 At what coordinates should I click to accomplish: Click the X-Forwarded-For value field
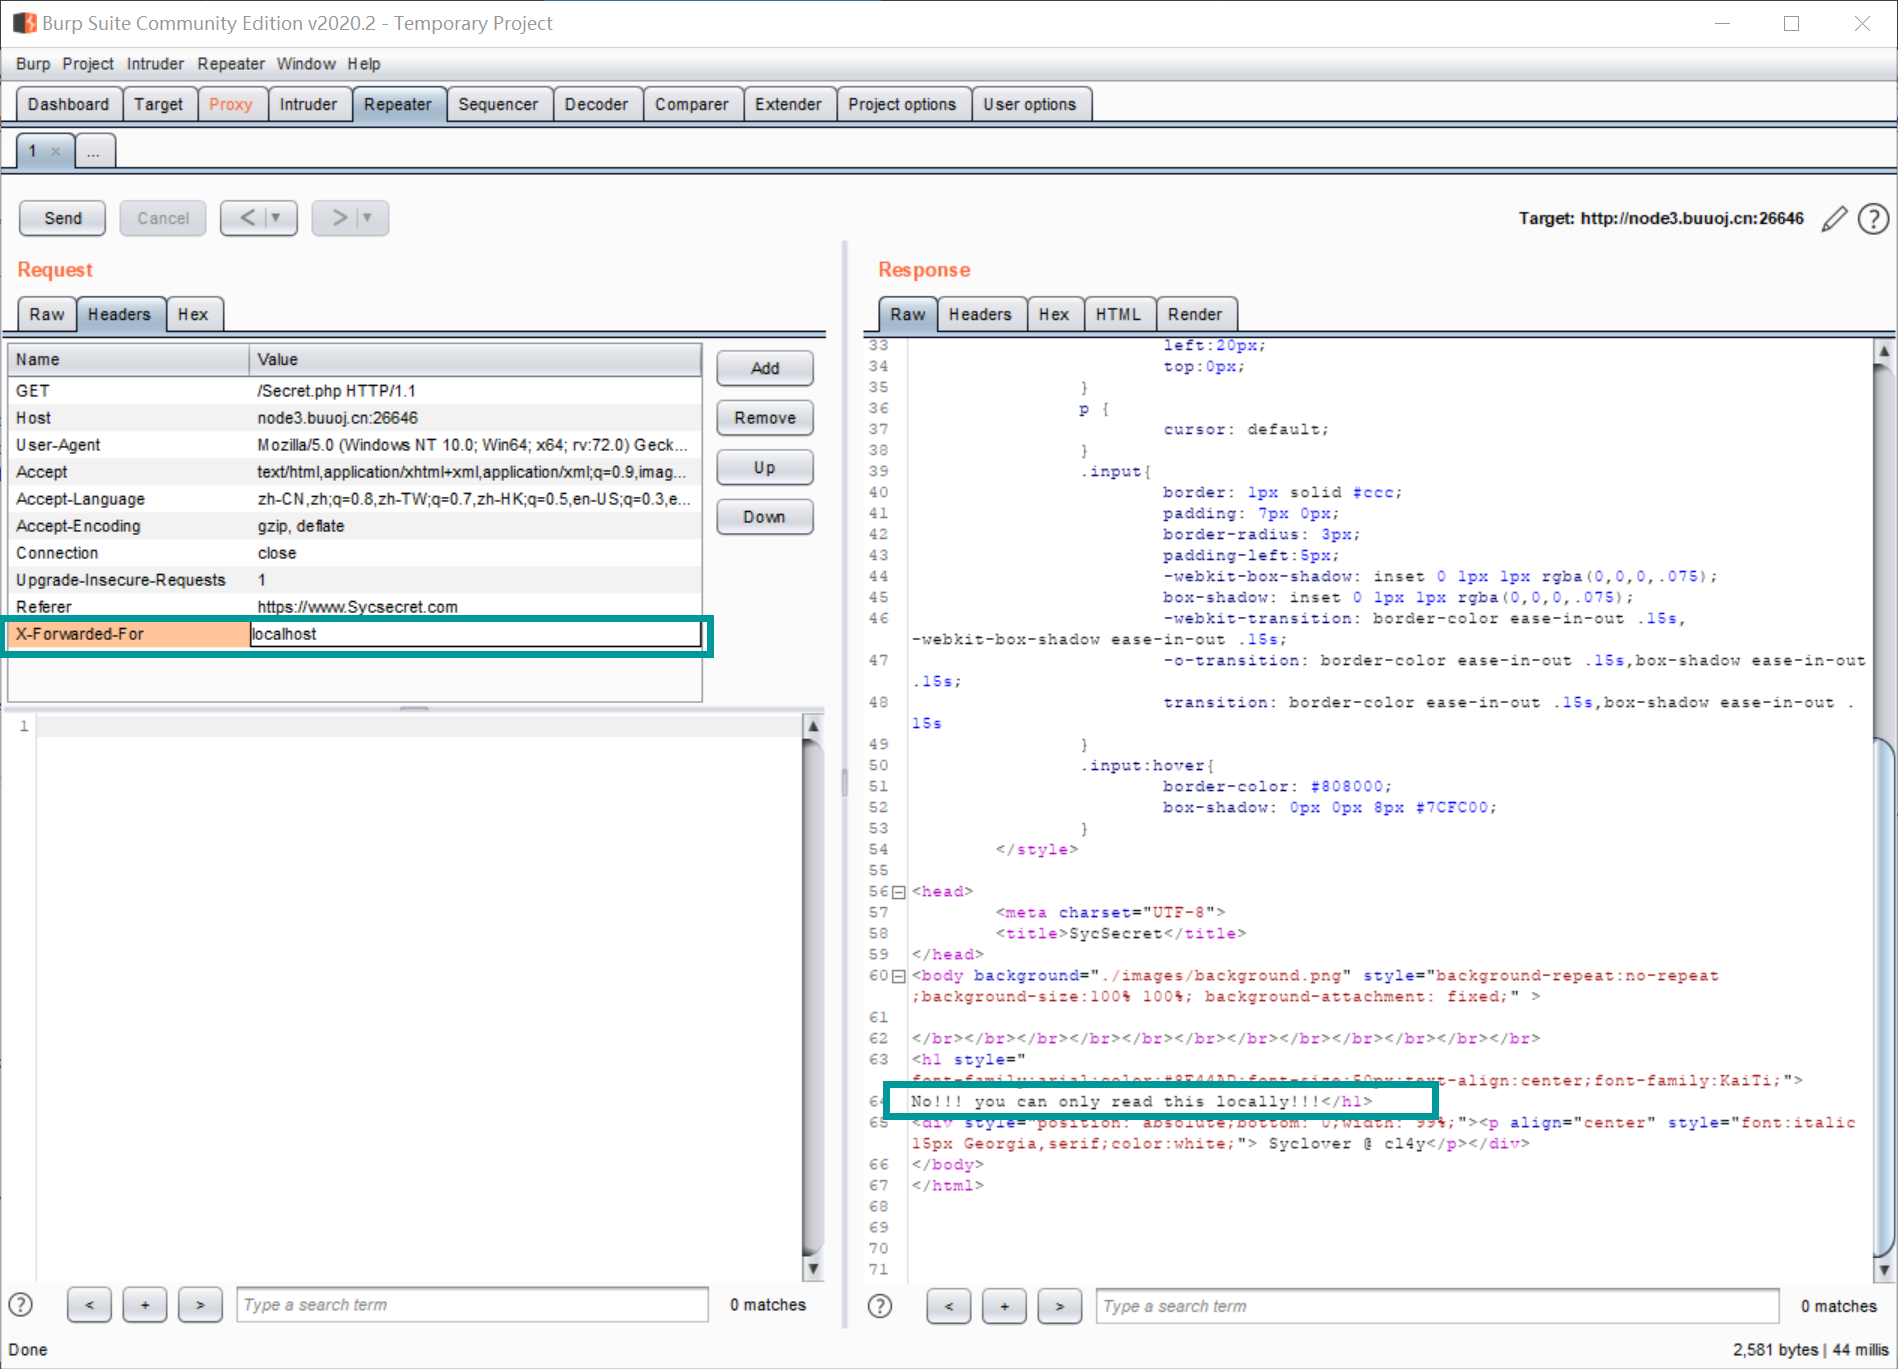(475, 634)
